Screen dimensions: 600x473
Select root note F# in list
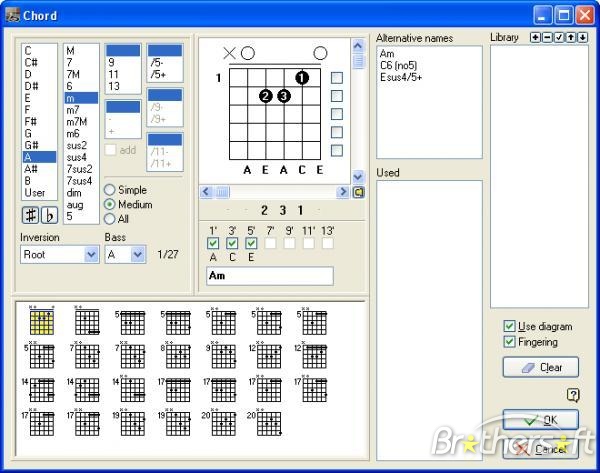point(40,122)
